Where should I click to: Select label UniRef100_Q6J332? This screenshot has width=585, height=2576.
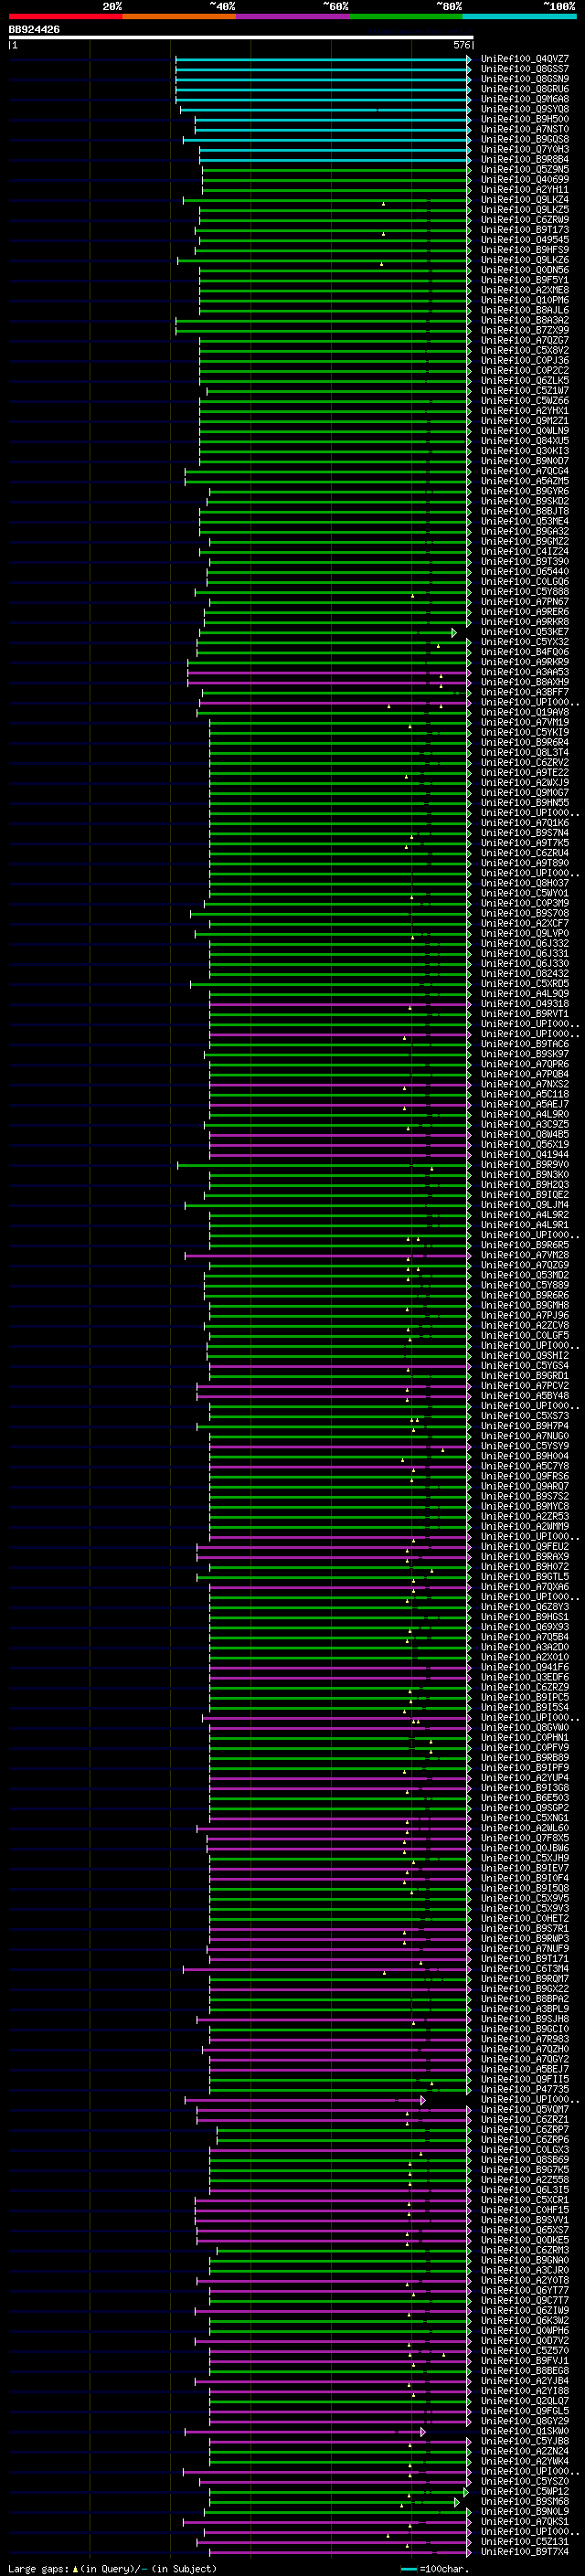click(x=525, y=944)
